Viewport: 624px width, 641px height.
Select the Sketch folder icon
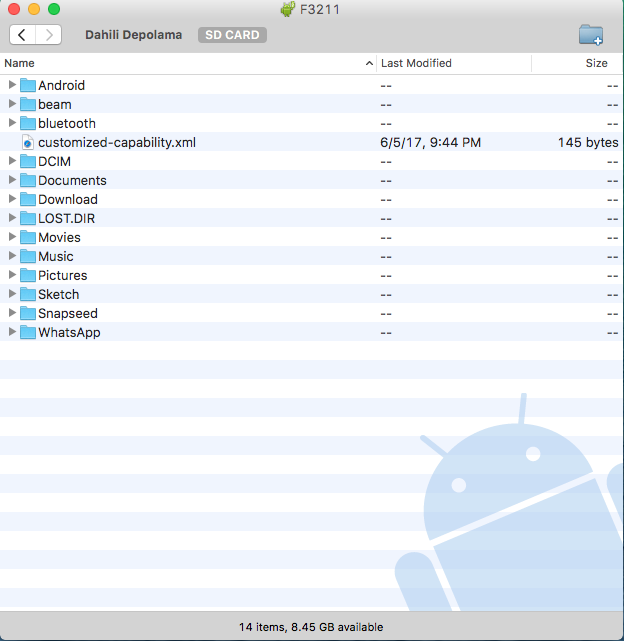[28, 294]
